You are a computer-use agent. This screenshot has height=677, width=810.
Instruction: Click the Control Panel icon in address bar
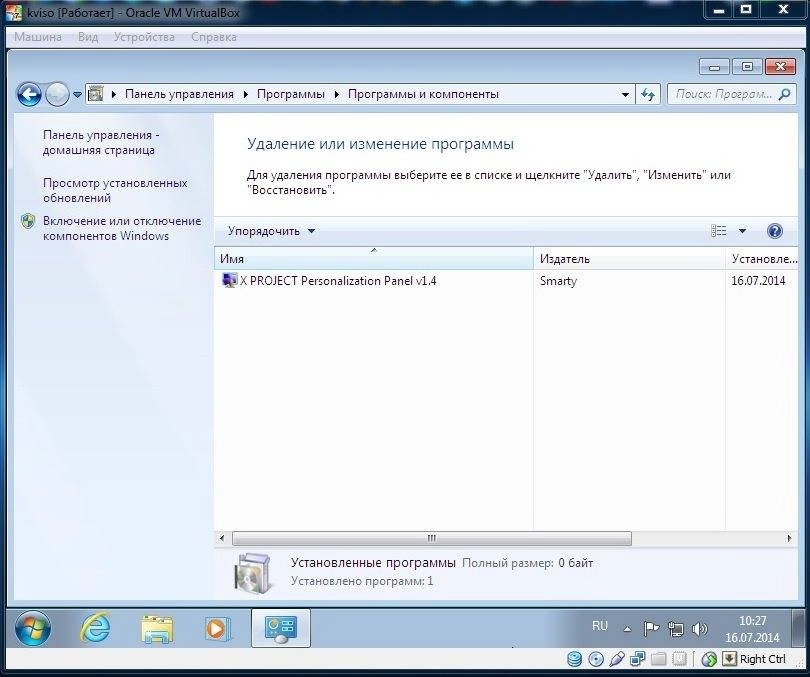96,94
